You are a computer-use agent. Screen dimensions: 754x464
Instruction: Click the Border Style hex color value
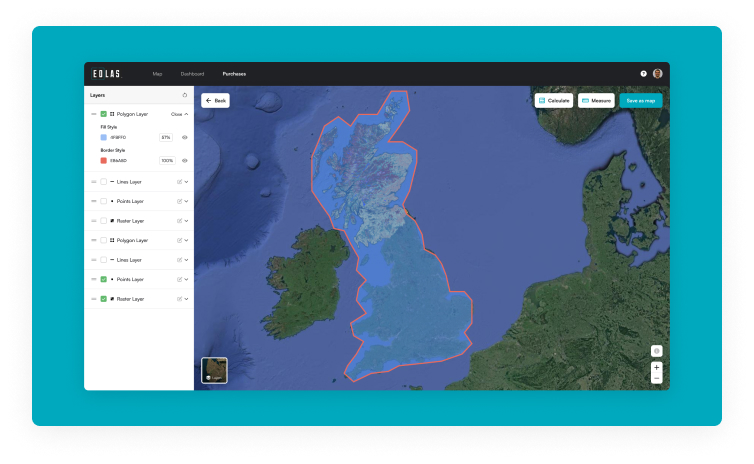click(x=119, y=161)
